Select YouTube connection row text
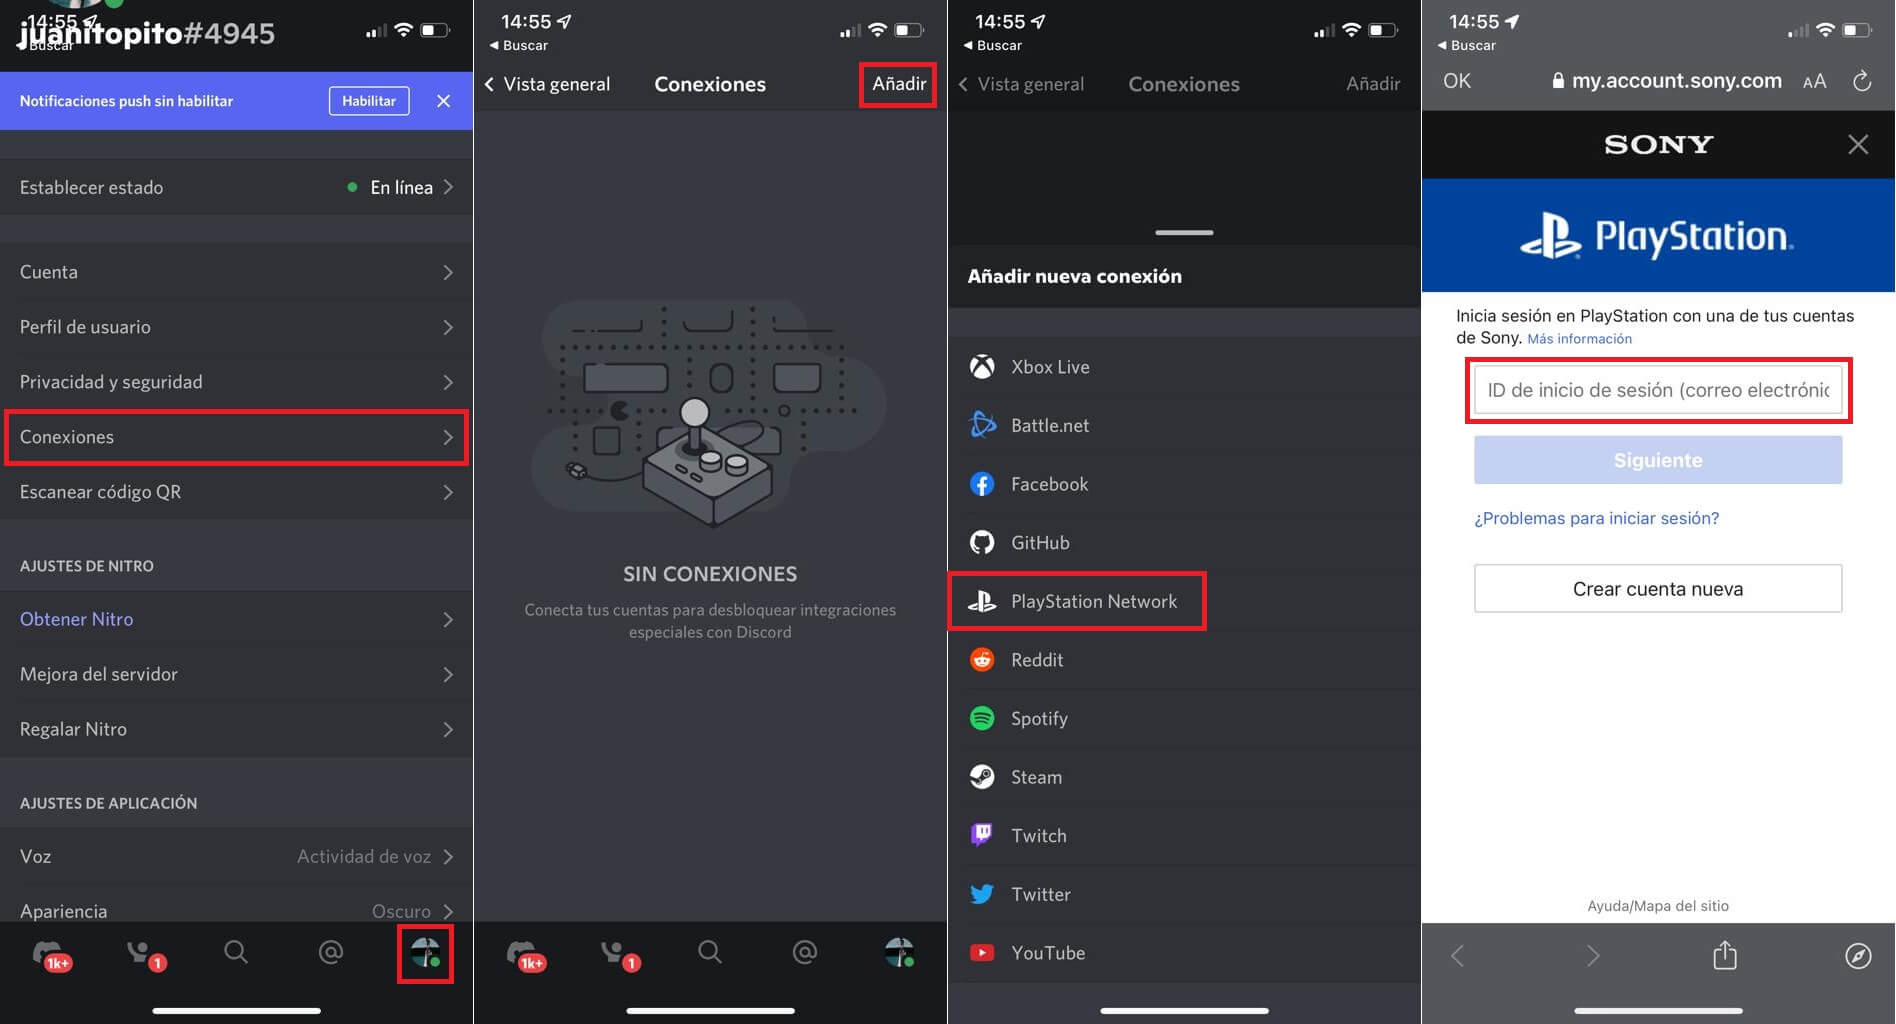The height and width of the screenshot is (1024, 1896). coord(1048,953)
